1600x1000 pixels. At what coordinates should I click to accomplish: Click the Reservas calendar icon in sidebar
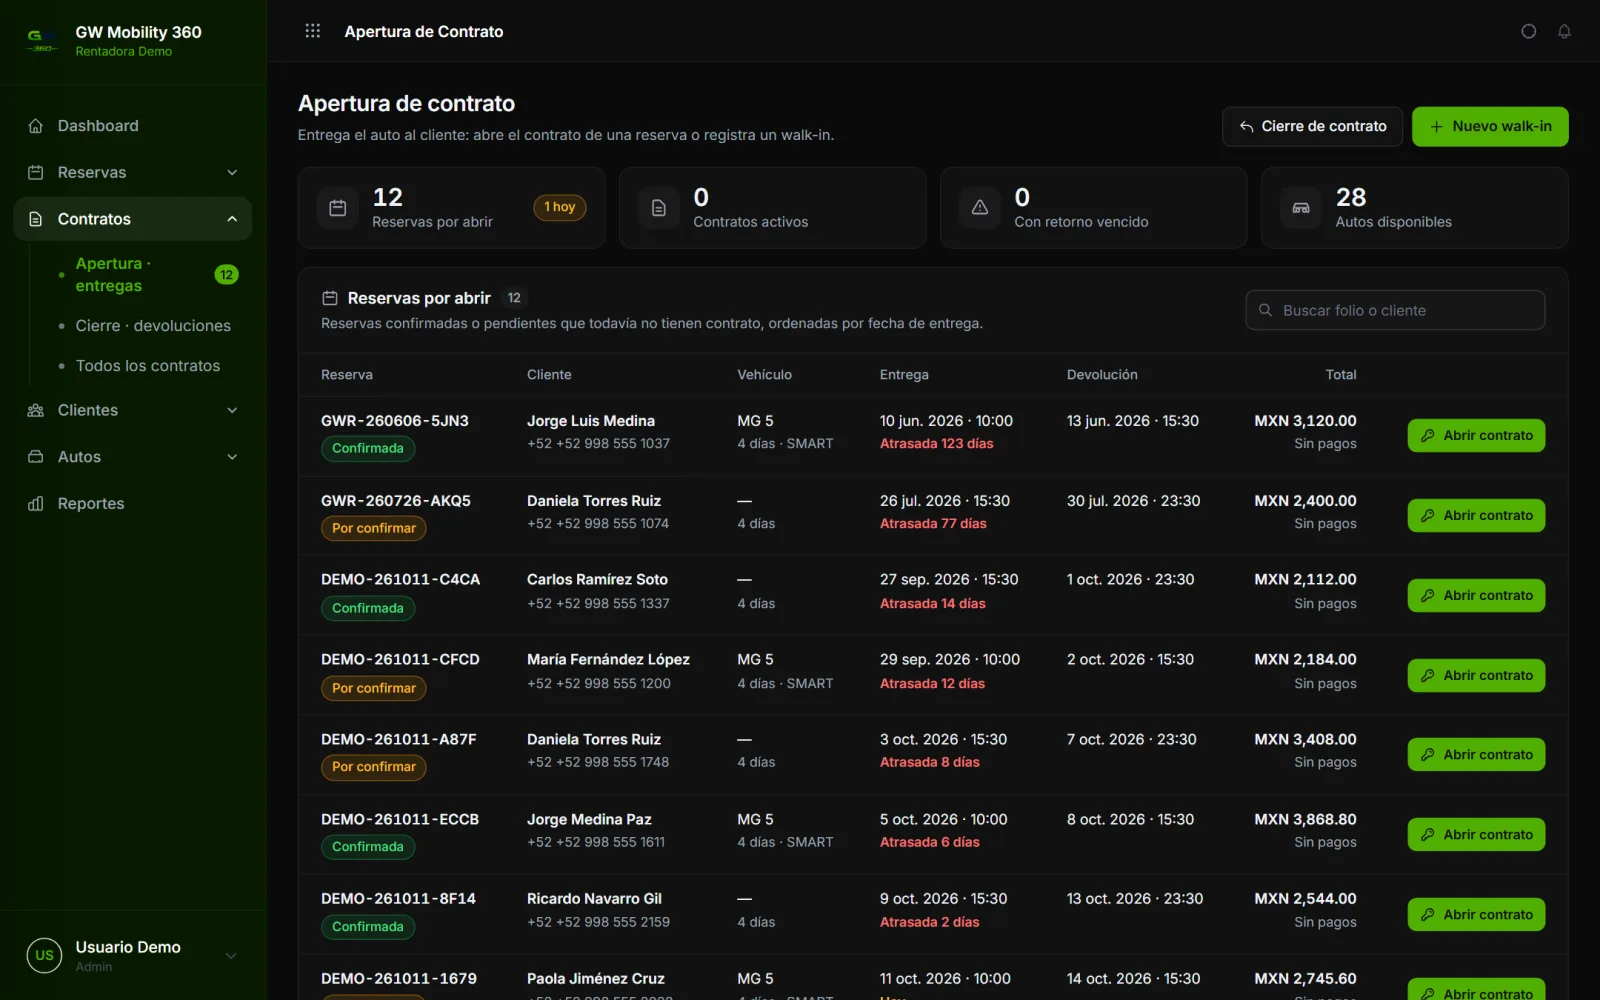point(36,172)
